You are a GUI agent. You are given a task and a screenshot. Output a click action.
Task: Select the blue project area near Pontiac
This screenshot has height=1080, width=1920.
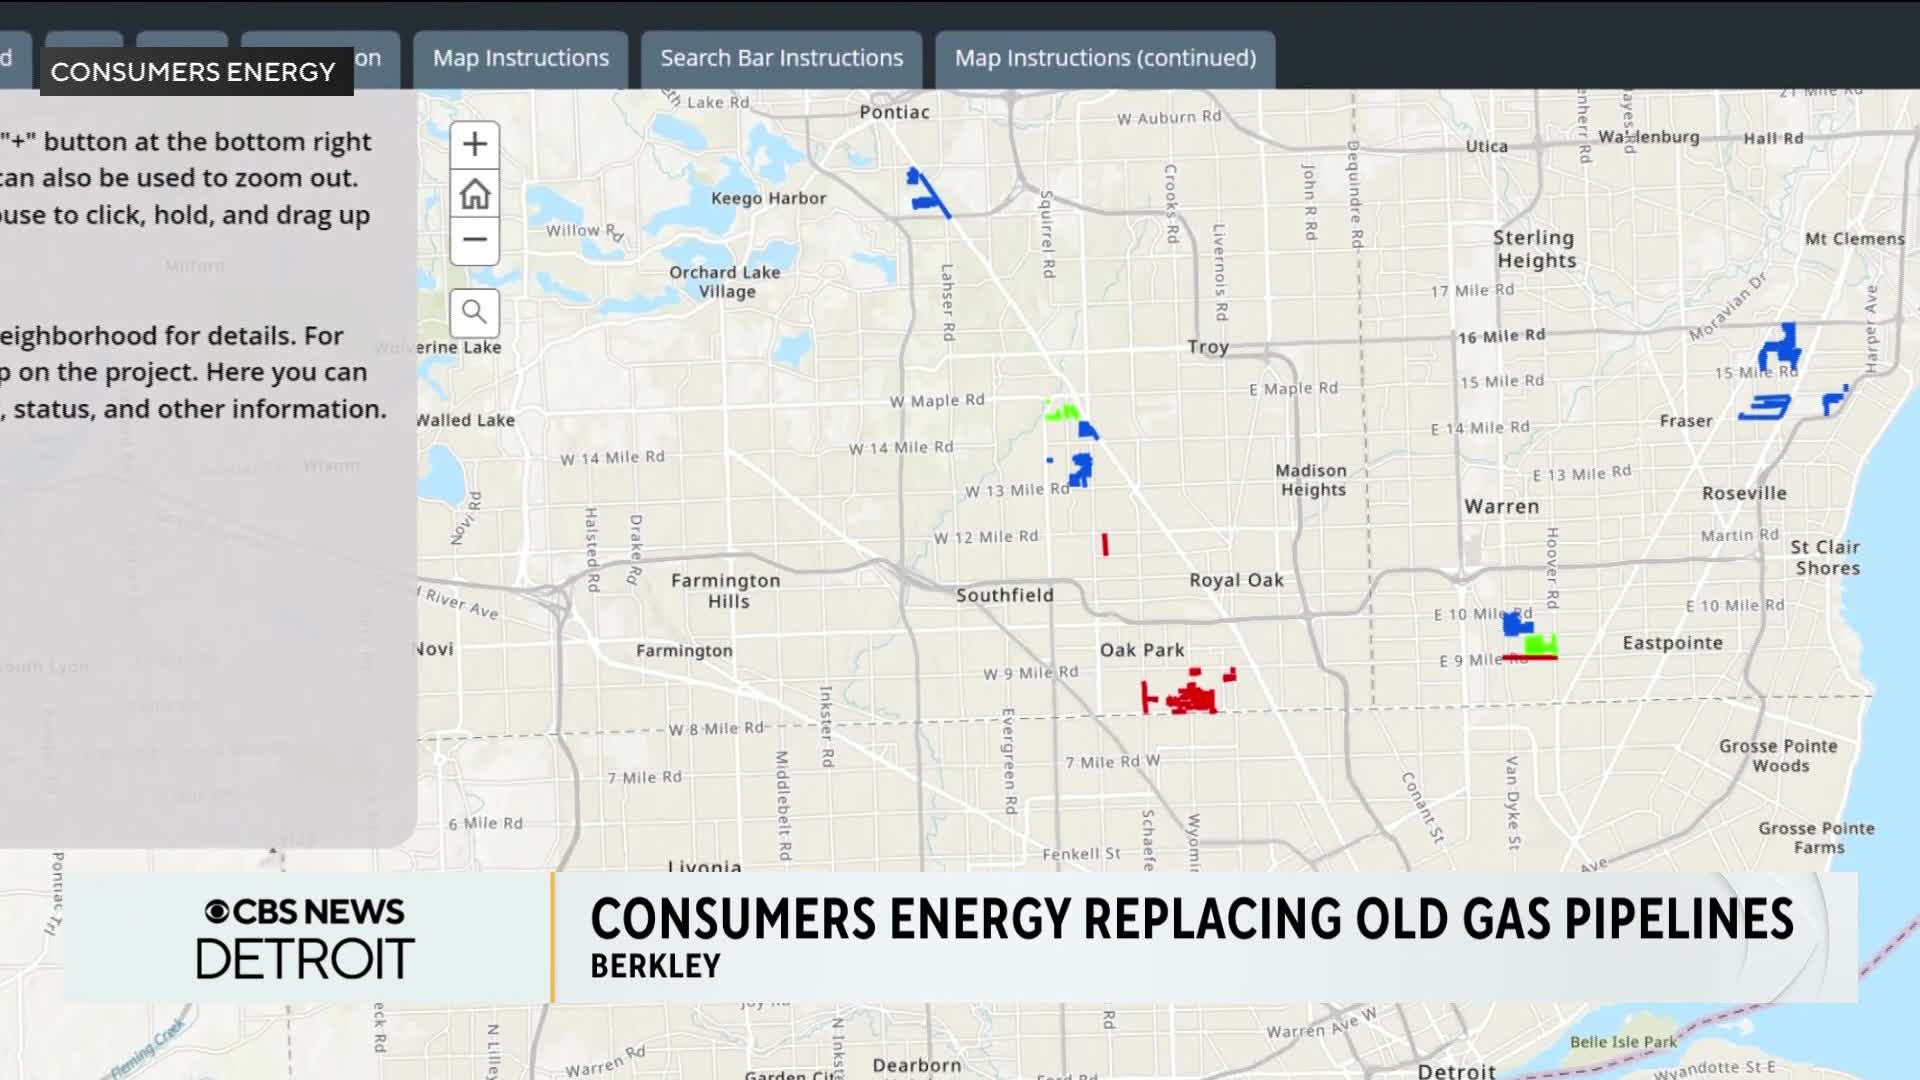pyautogui.click(x=927, y=194)
